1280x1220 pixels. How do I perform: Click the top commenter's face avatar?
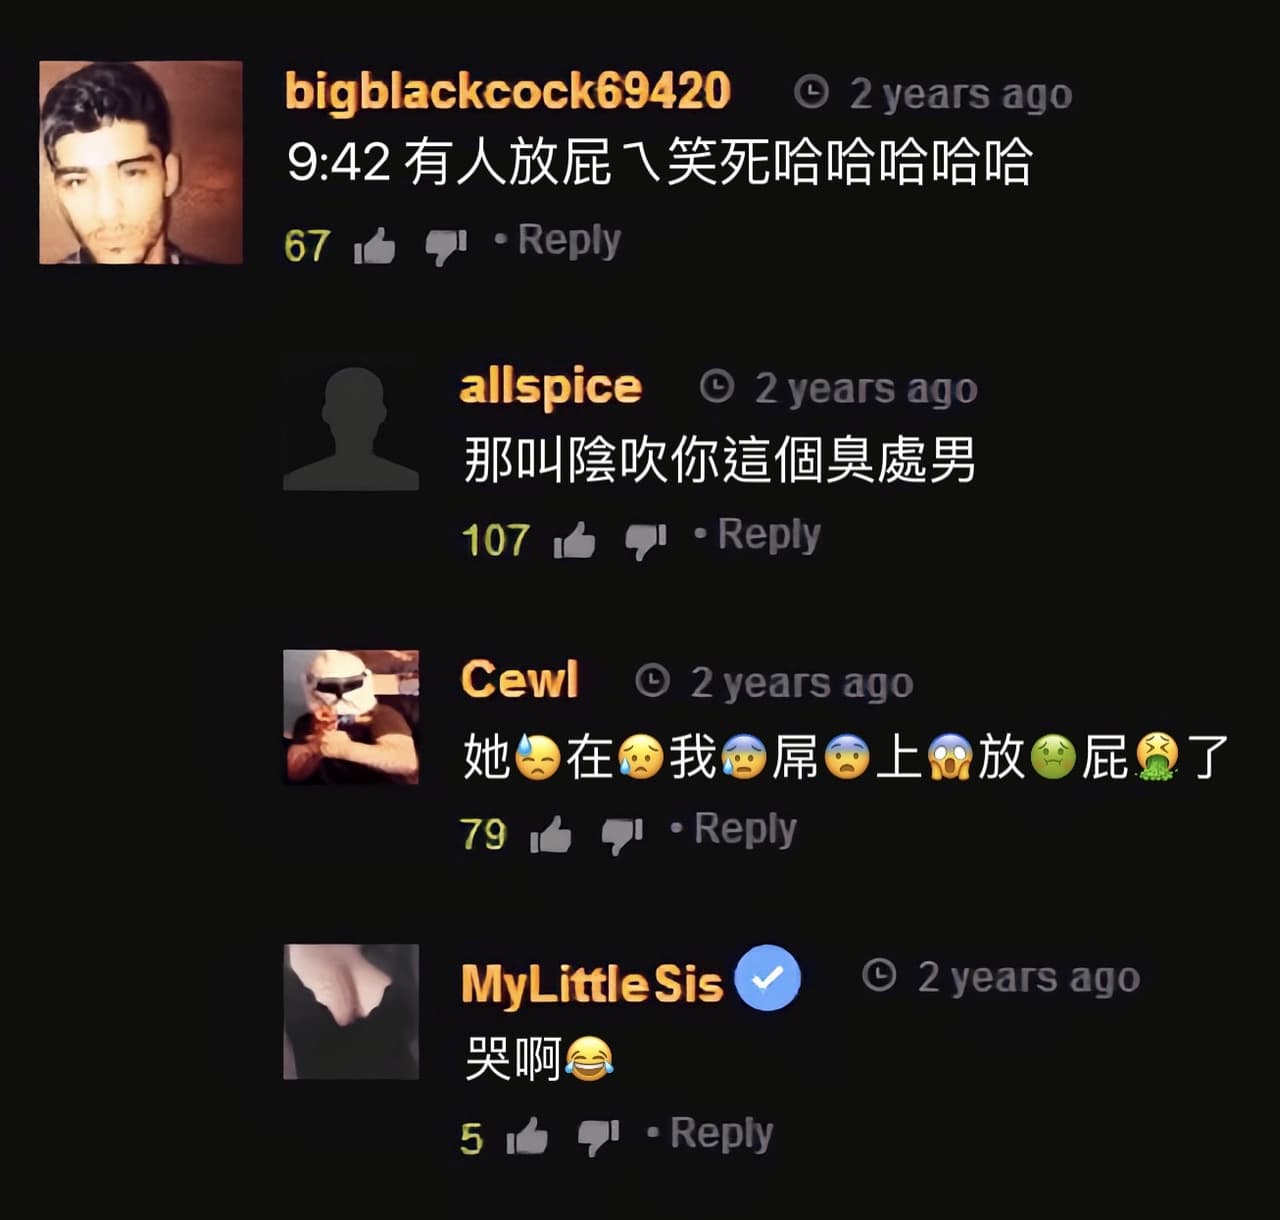click(x=141, y=162)
